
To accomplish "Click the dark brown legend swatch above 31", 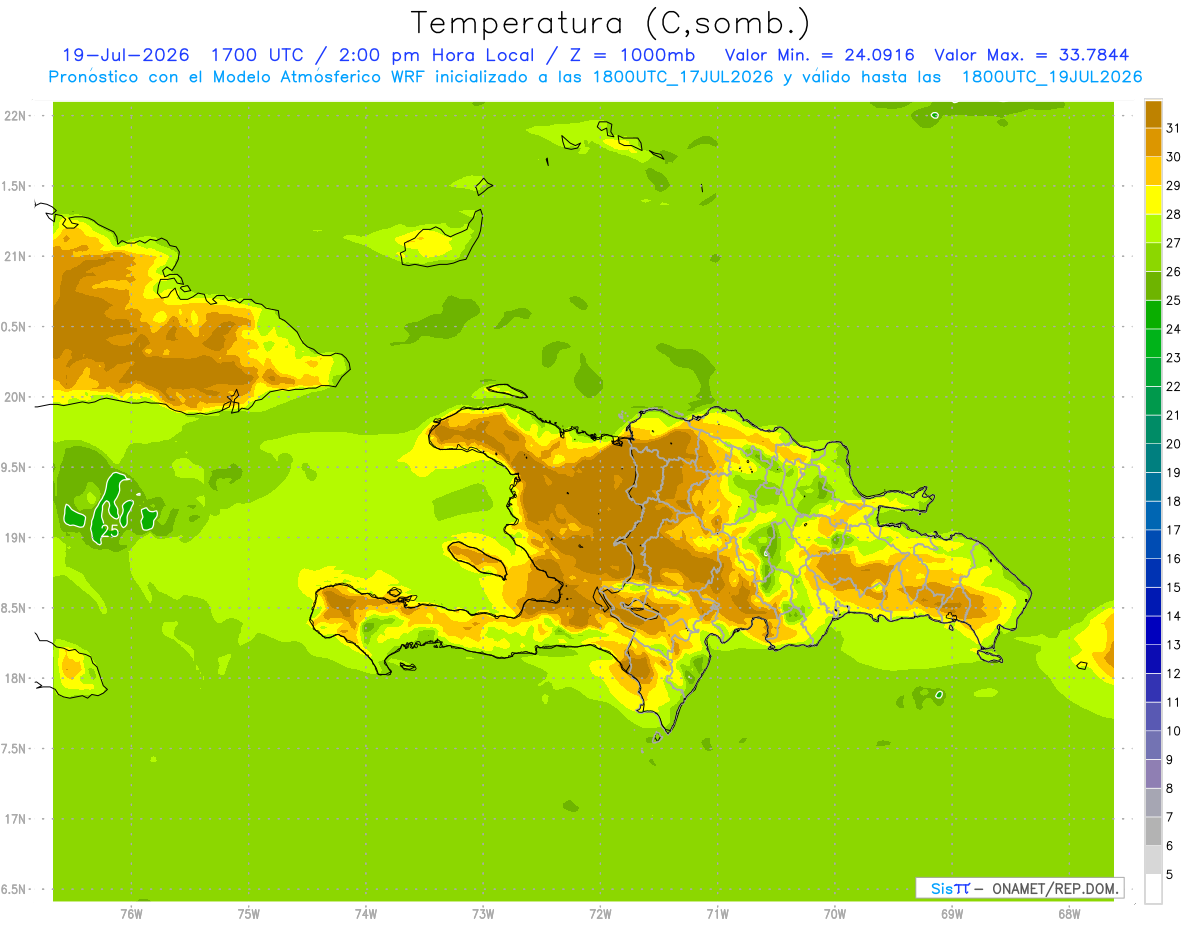I will (x=1153, y=114).
